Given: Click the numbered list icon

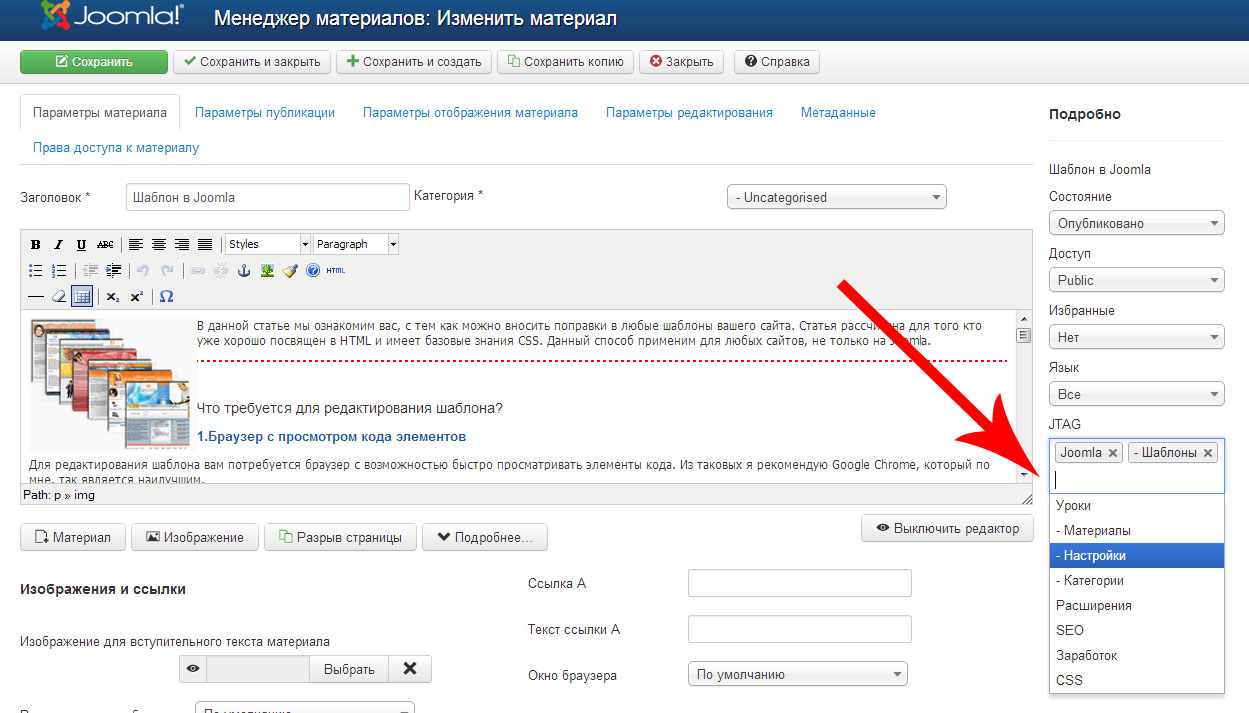Looking at the screenshot, I should pos(59,271).
